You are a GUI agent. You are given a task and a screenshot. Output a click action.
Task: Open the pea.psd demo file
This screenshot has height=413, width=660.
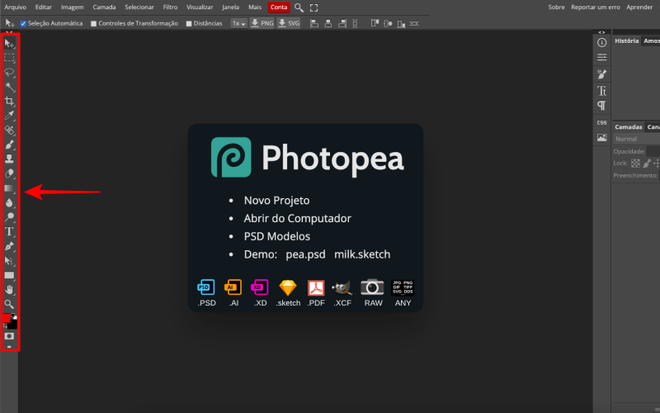(306, 255)
